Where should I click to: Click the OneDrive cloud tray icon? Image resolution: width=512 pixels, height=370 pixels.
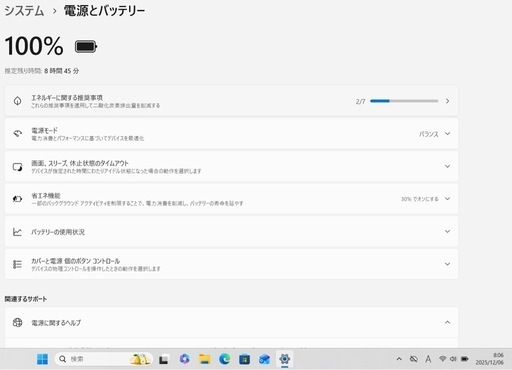click(x=414, y=359)
